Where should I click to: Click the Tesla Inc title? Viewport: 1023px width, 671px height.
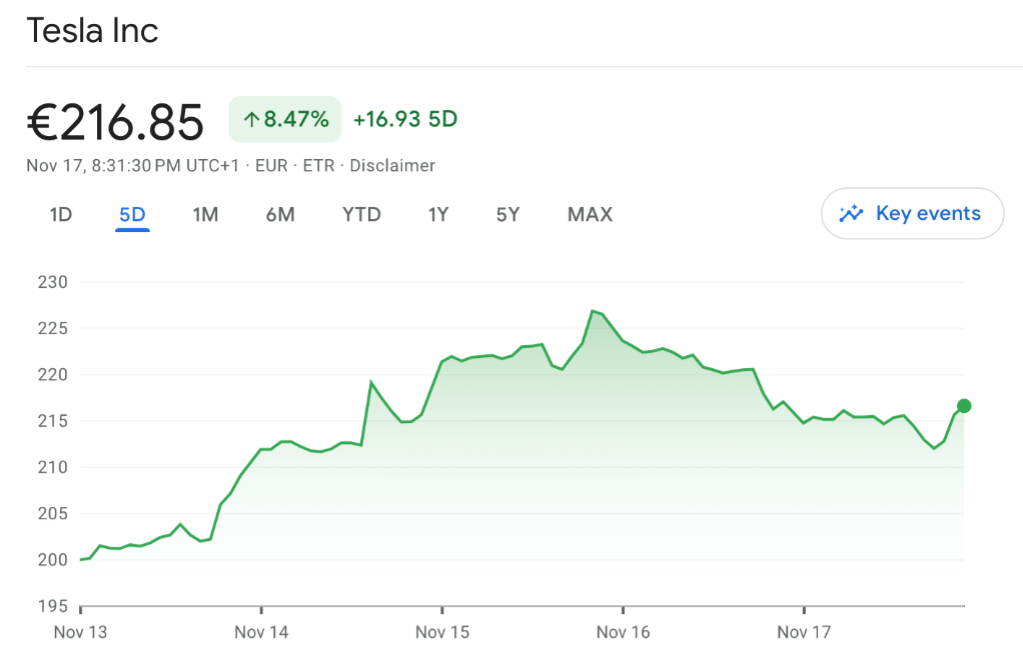tap(92, 31)
